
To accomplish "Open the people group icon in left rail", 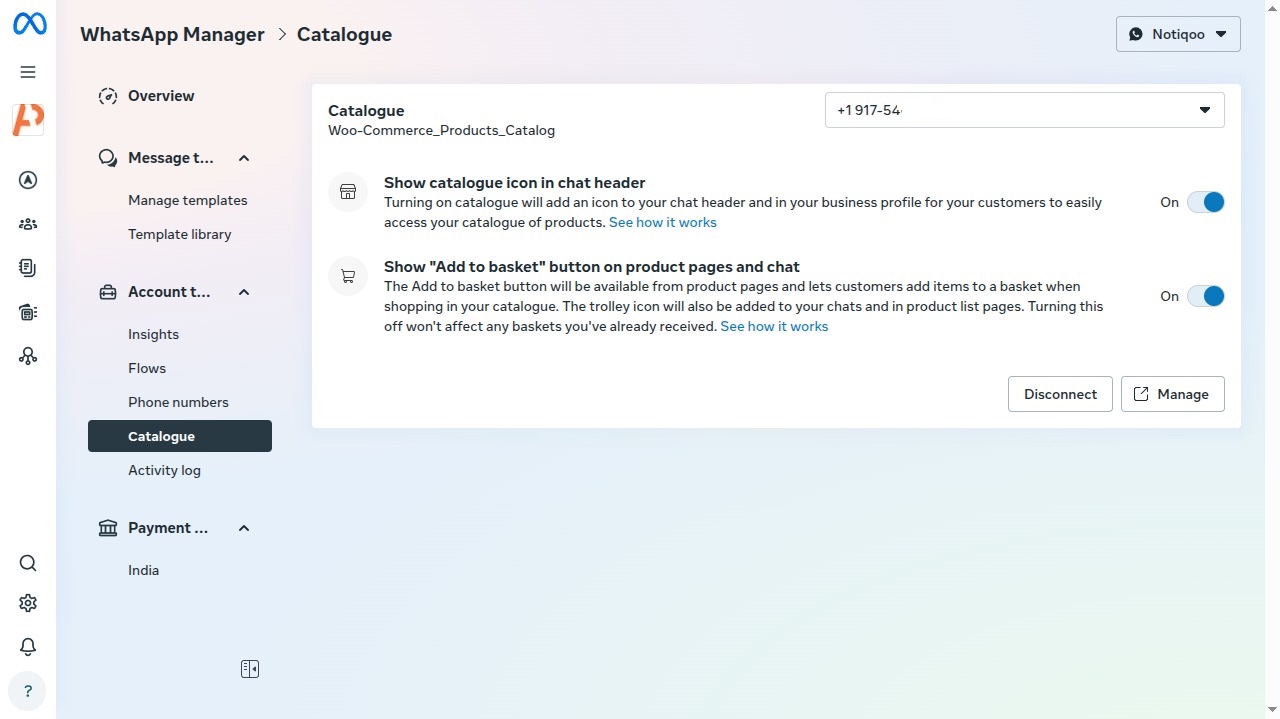I will click(28, 224).
